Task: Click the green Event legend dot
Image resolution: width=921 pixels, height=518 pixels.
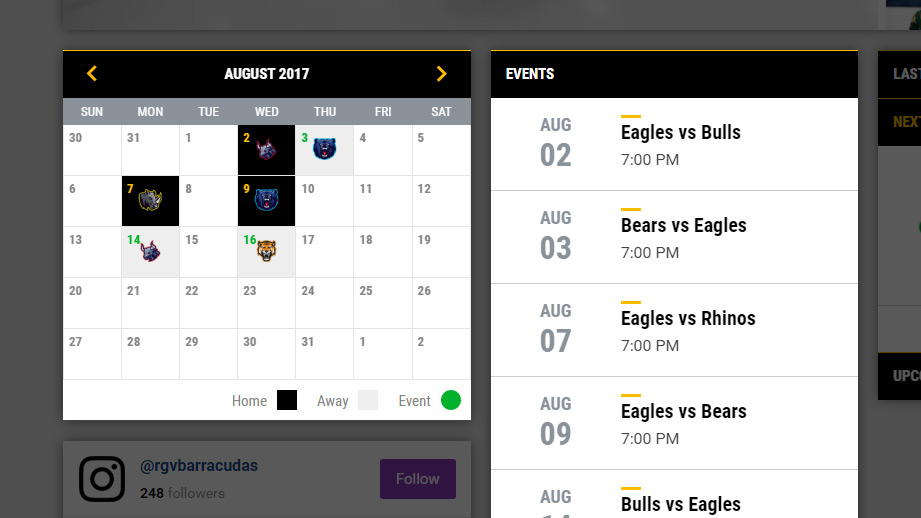Action: 451,400
